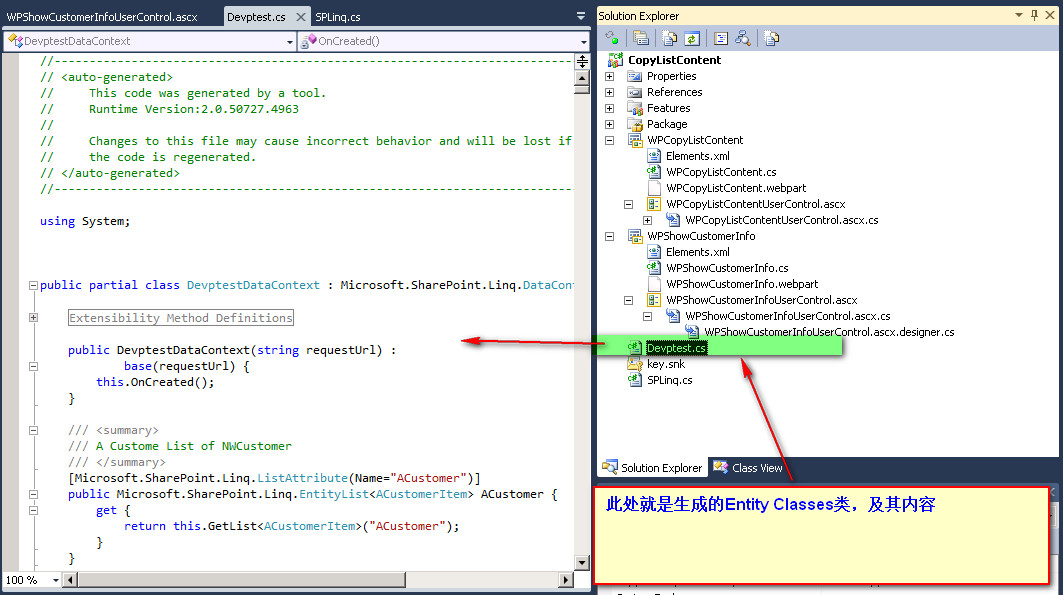The height and width of the screenshot is (595, 1063).
Task: Toggle Show All Files in Solution Explorer
Action: tap(670, 38)
